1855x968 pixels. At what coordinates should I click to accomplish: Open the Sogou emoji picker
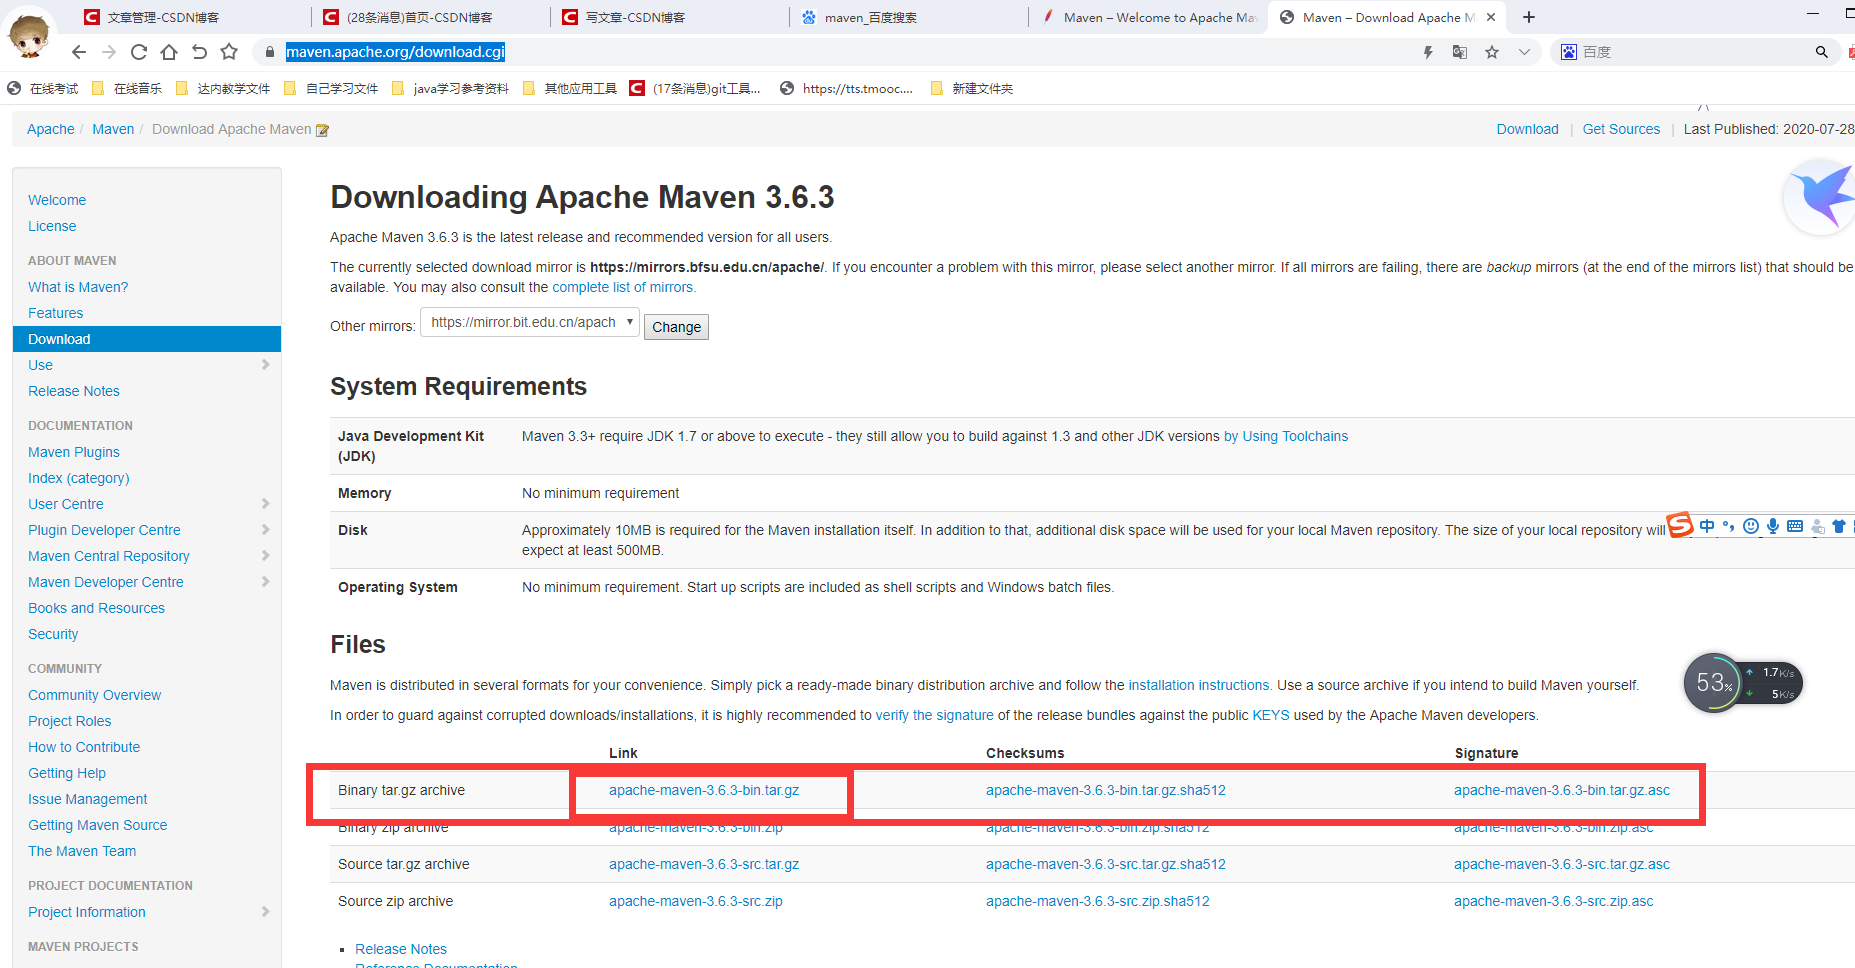click(x=1751, y=526)
